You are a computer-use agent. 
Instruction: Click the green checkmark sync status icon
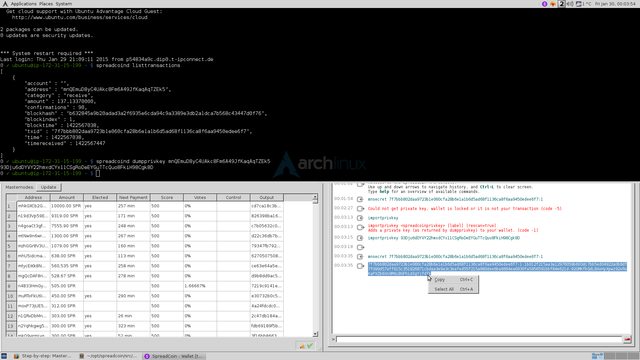click(x=310, y=346)
